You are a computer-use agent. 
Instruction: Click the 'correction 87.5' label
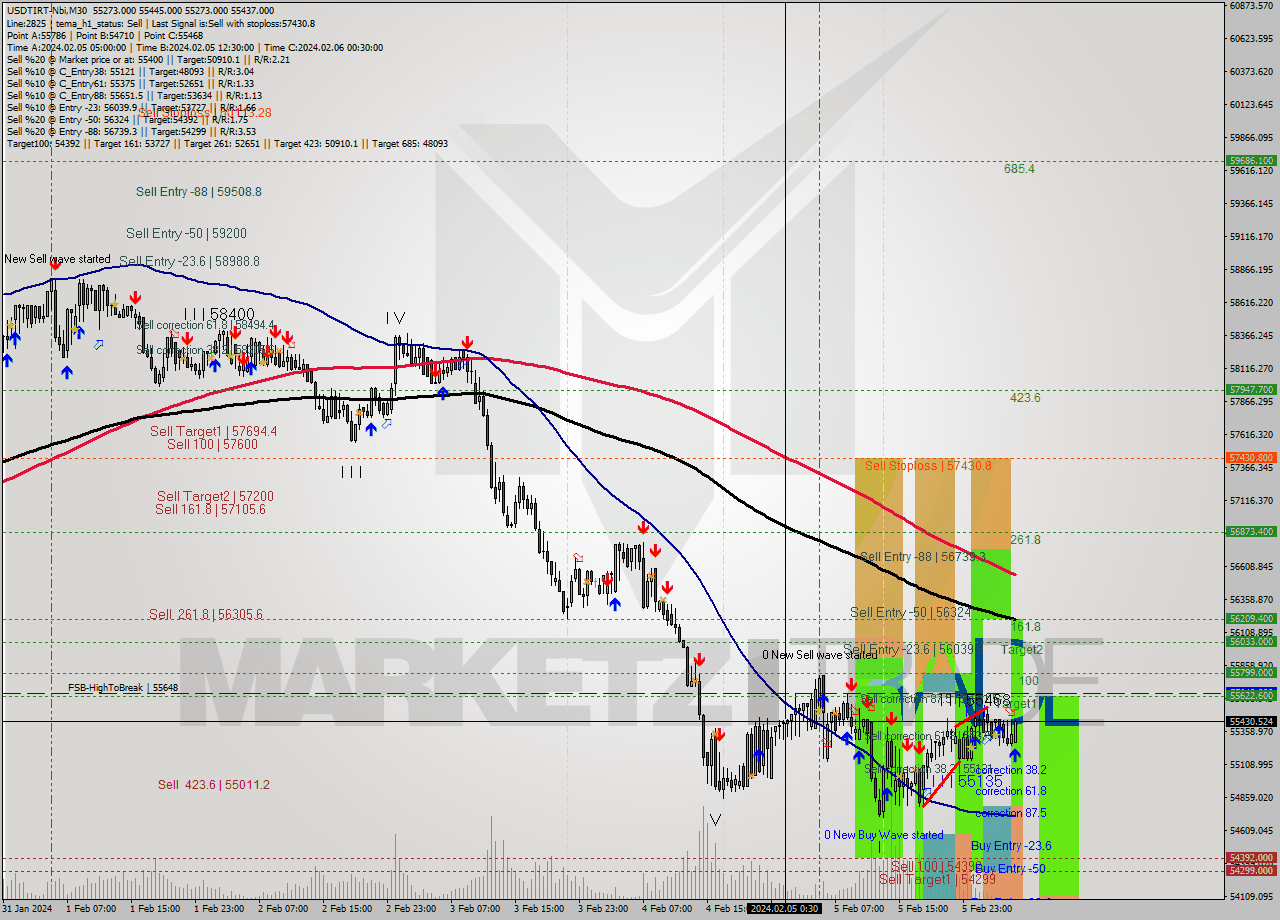tap(1010, 813)
